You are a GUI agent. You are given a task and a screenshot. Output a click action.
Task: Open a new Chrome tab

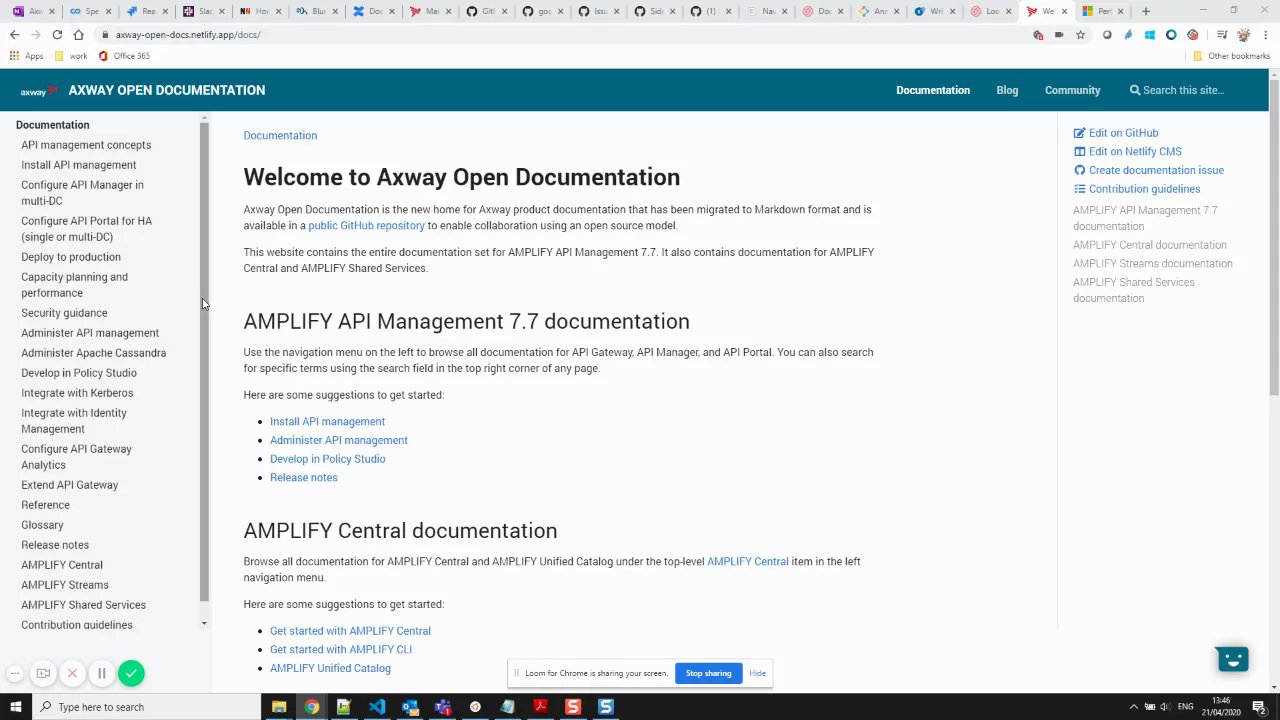[x=1145, y=11]
